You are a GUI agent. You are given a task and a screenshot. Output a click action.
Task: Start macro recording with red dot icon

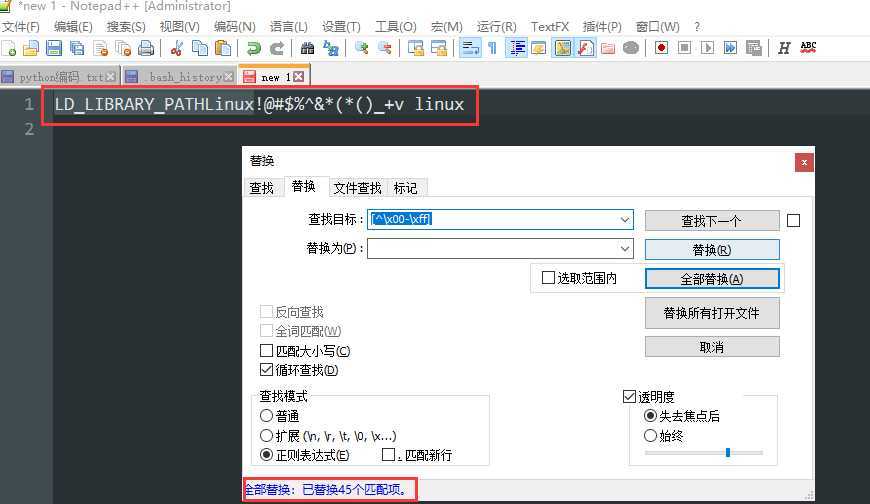pyautogui.click(x=661, y=48)
